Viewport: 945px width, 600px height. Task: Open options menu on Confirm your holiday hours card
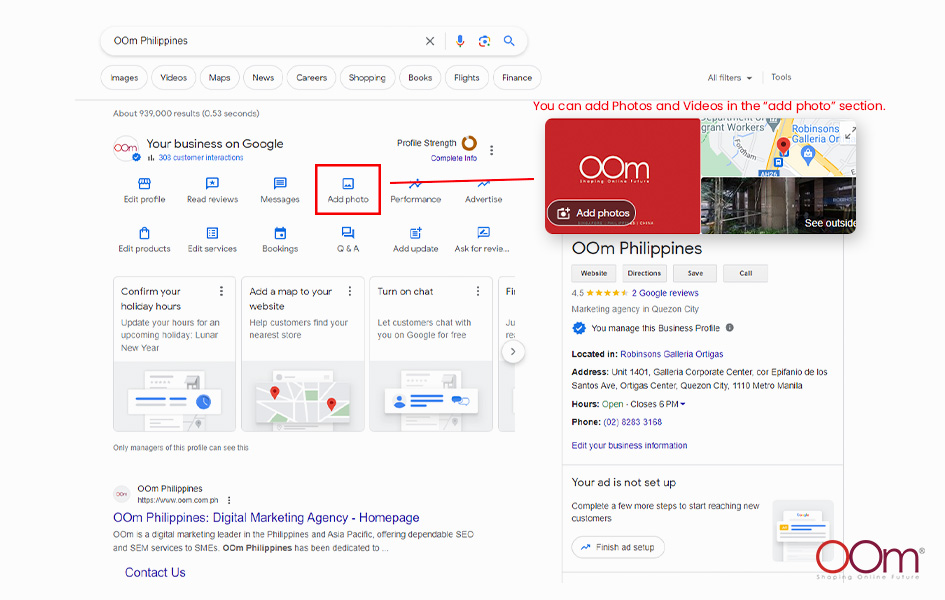(x=222, y=292)
